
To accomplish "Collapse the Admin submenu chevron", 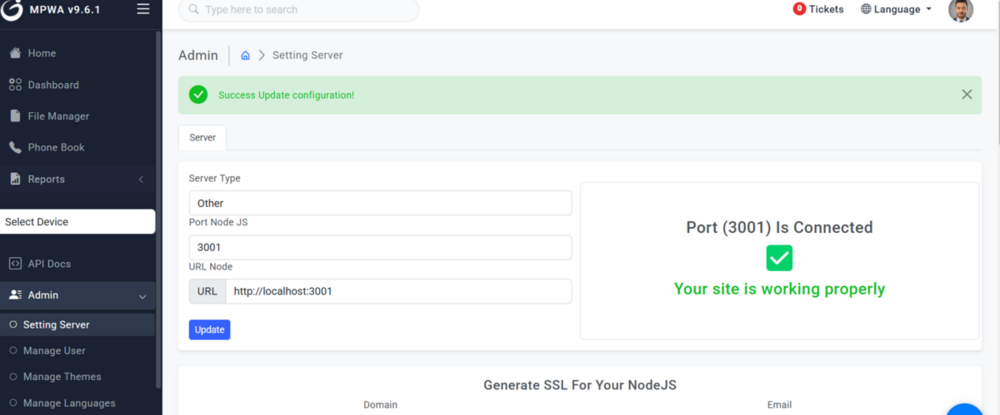I will [142, 296].
